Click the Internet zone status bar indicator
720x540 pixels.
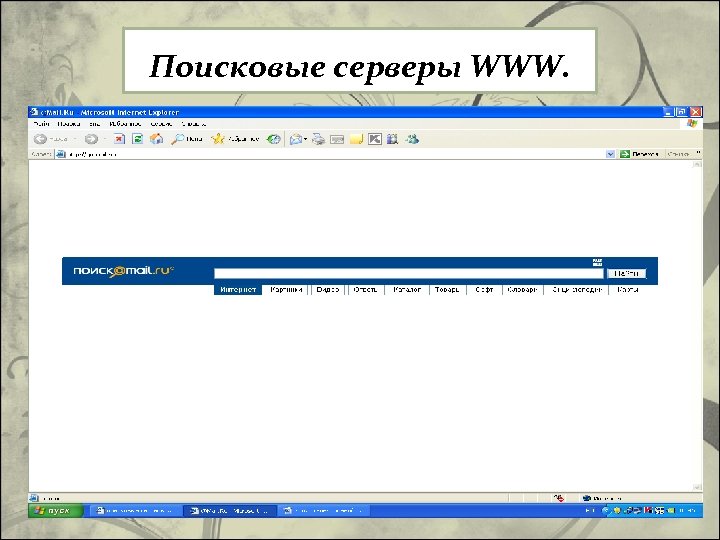(602, 498)
